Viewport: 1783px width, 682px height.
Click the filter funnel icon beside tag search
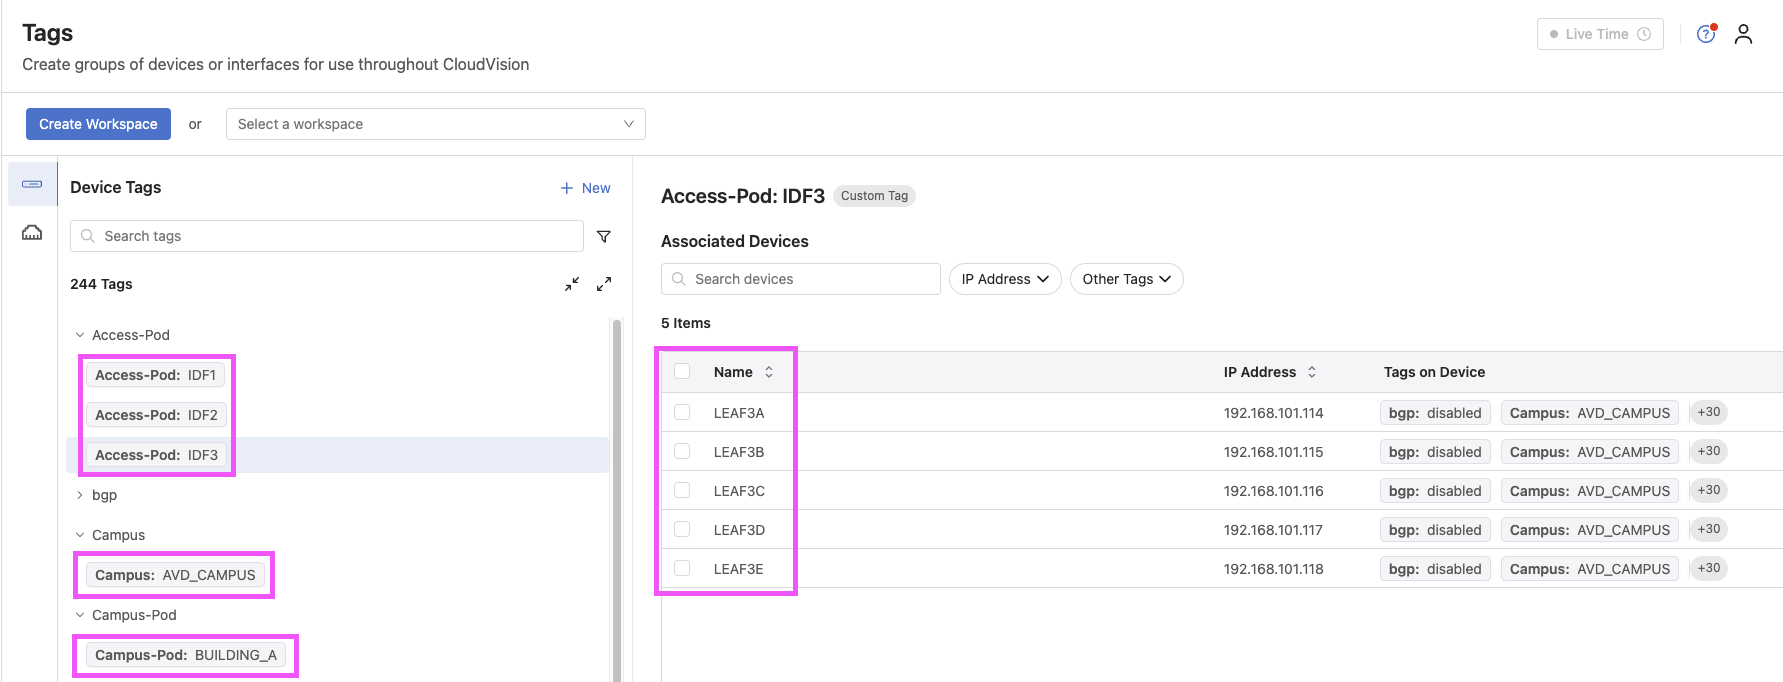click(x=604, y=237)
